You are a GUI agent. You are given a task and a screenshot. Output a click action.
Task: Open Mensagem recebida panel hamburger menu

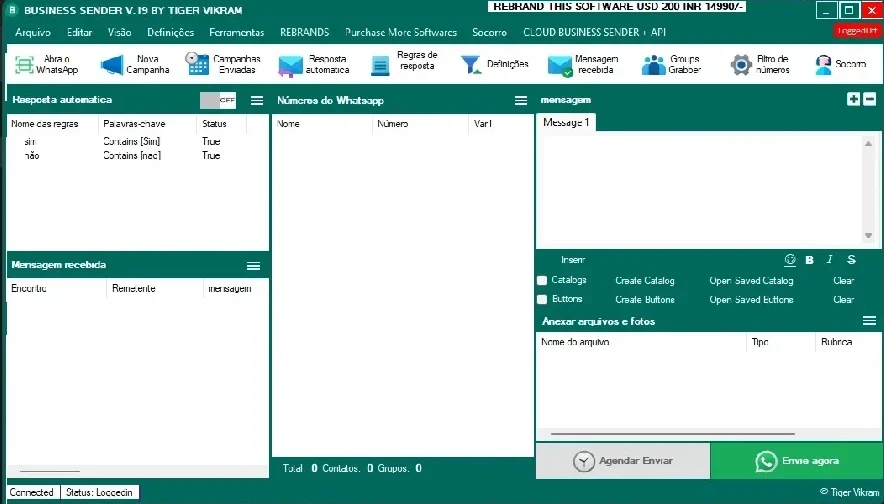coord(254,266)
